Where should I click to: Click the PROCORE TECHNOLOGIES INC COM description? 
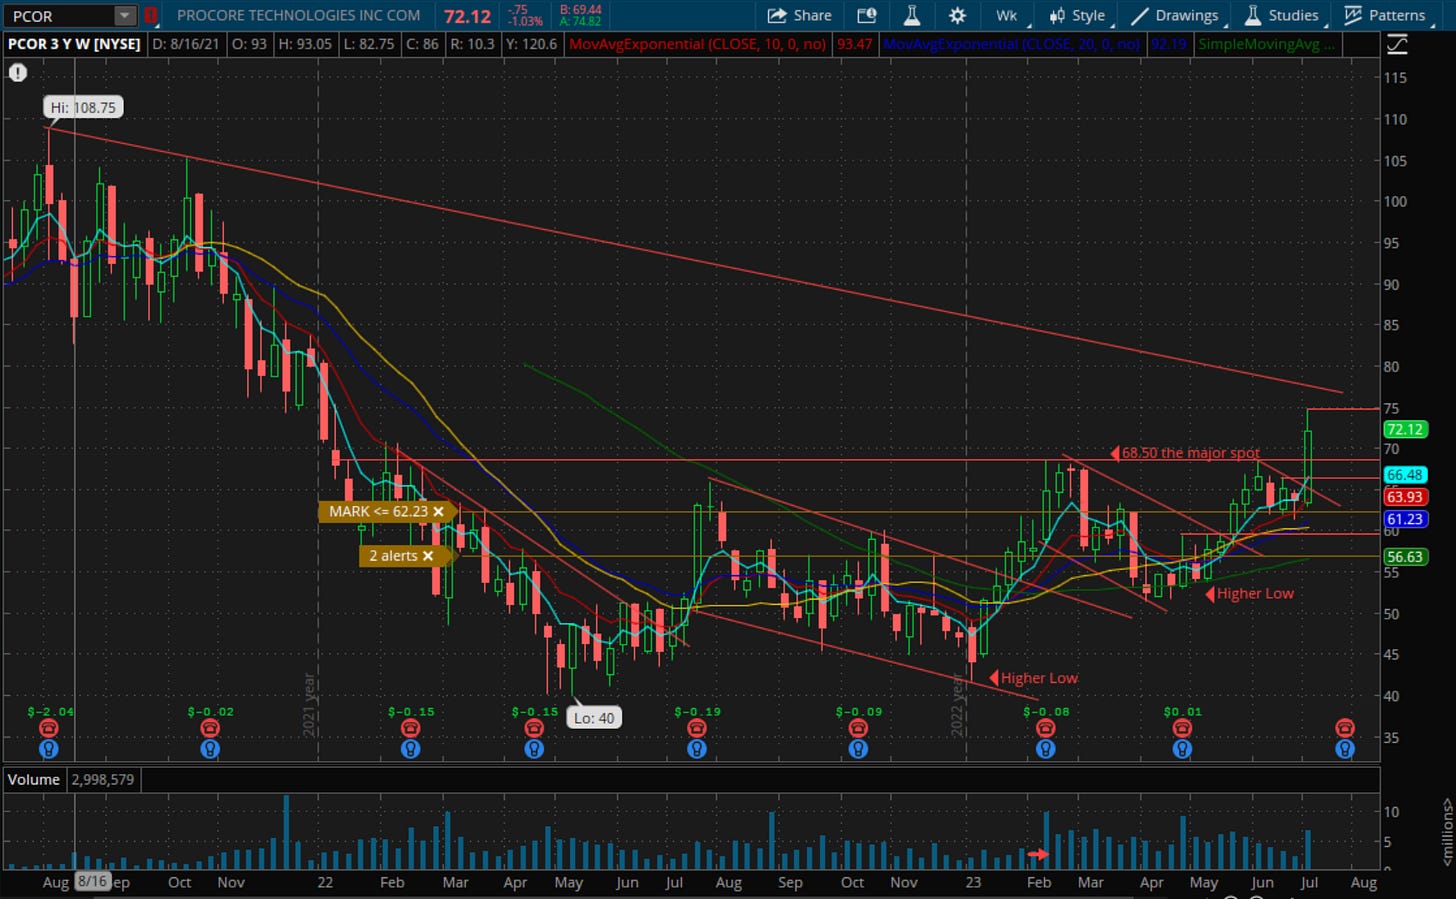tap(298, 16)
